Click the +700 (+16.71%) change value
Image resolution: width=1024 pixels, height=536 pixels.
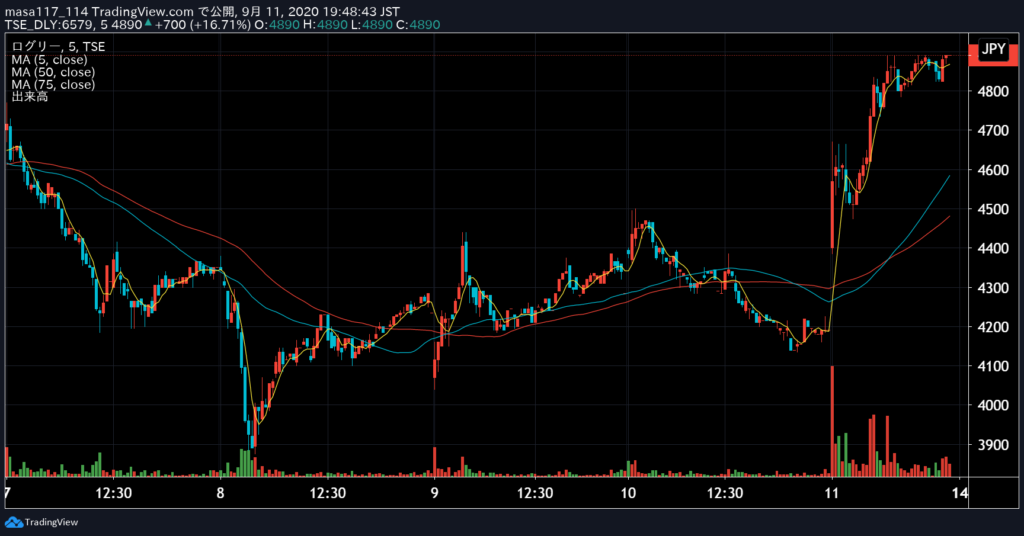(202, 25)
